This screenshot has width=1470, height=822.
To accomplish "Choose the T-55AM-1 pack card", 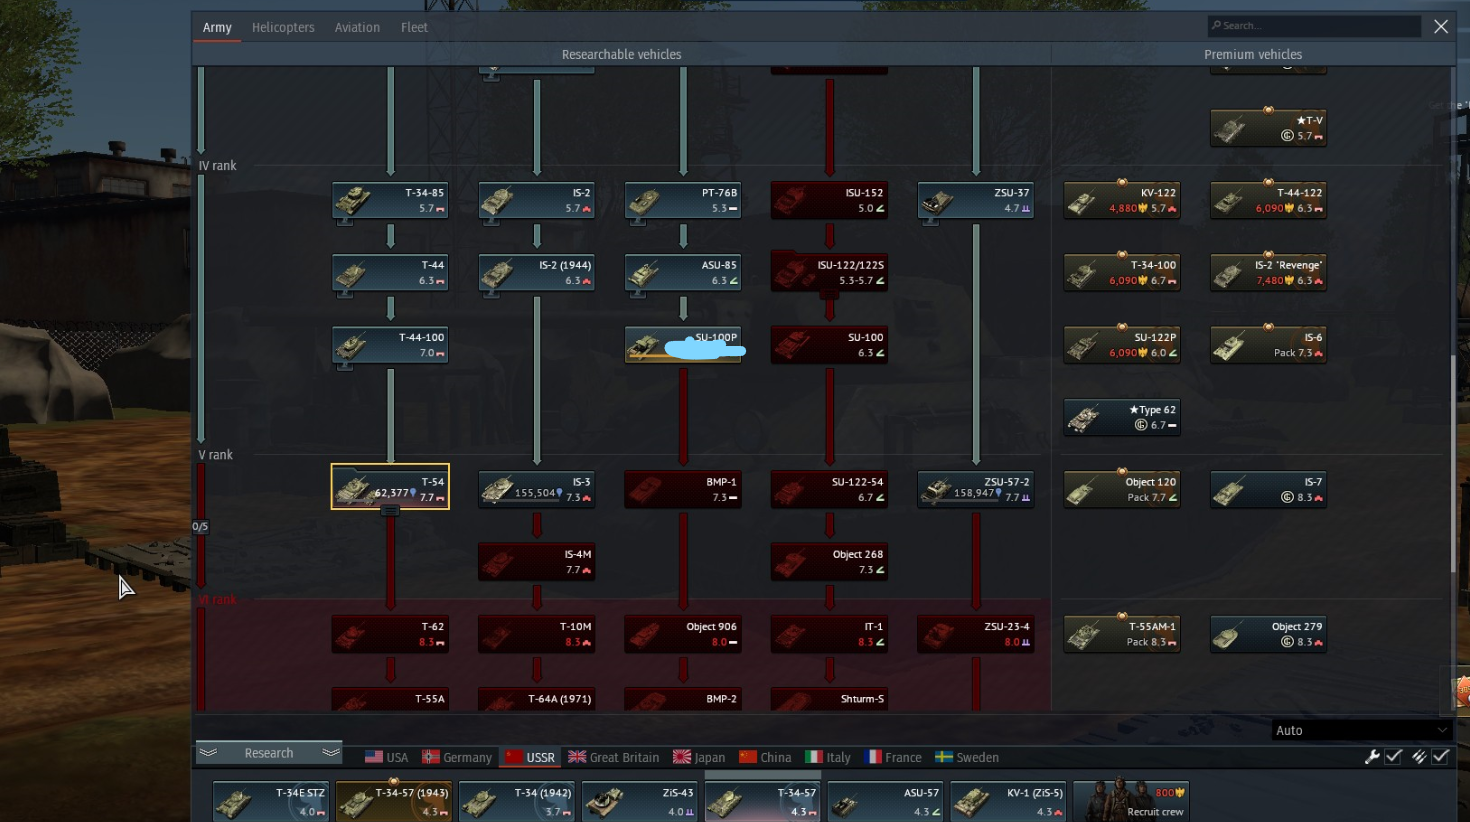I will point(1122,634).
